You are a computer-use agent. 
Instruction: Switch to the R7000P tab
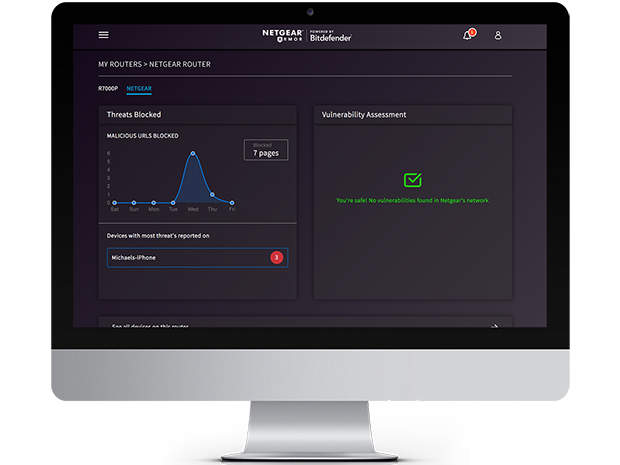pyautogui.click(x=108, y=89)
